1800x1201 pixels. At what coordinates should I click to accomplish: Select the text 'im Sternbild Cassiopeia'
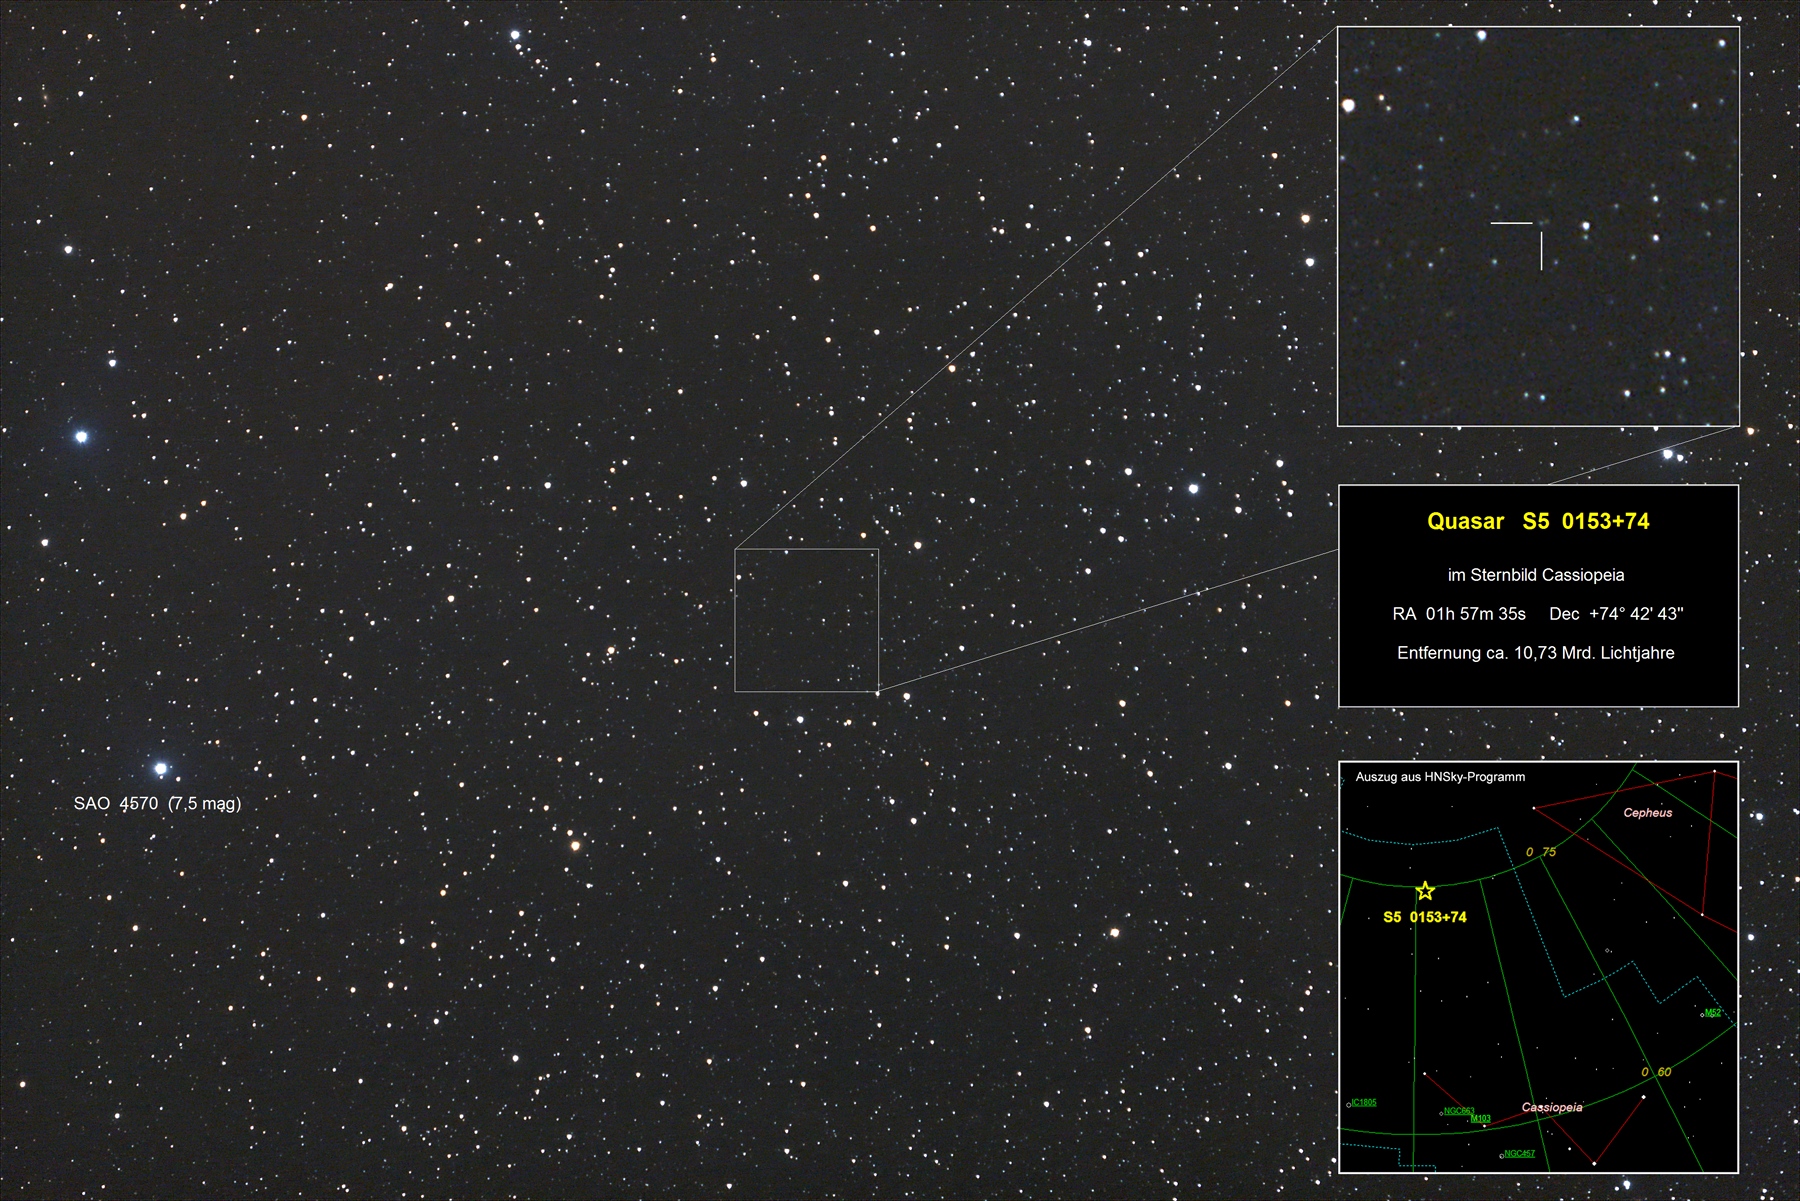pos(1536,575)
